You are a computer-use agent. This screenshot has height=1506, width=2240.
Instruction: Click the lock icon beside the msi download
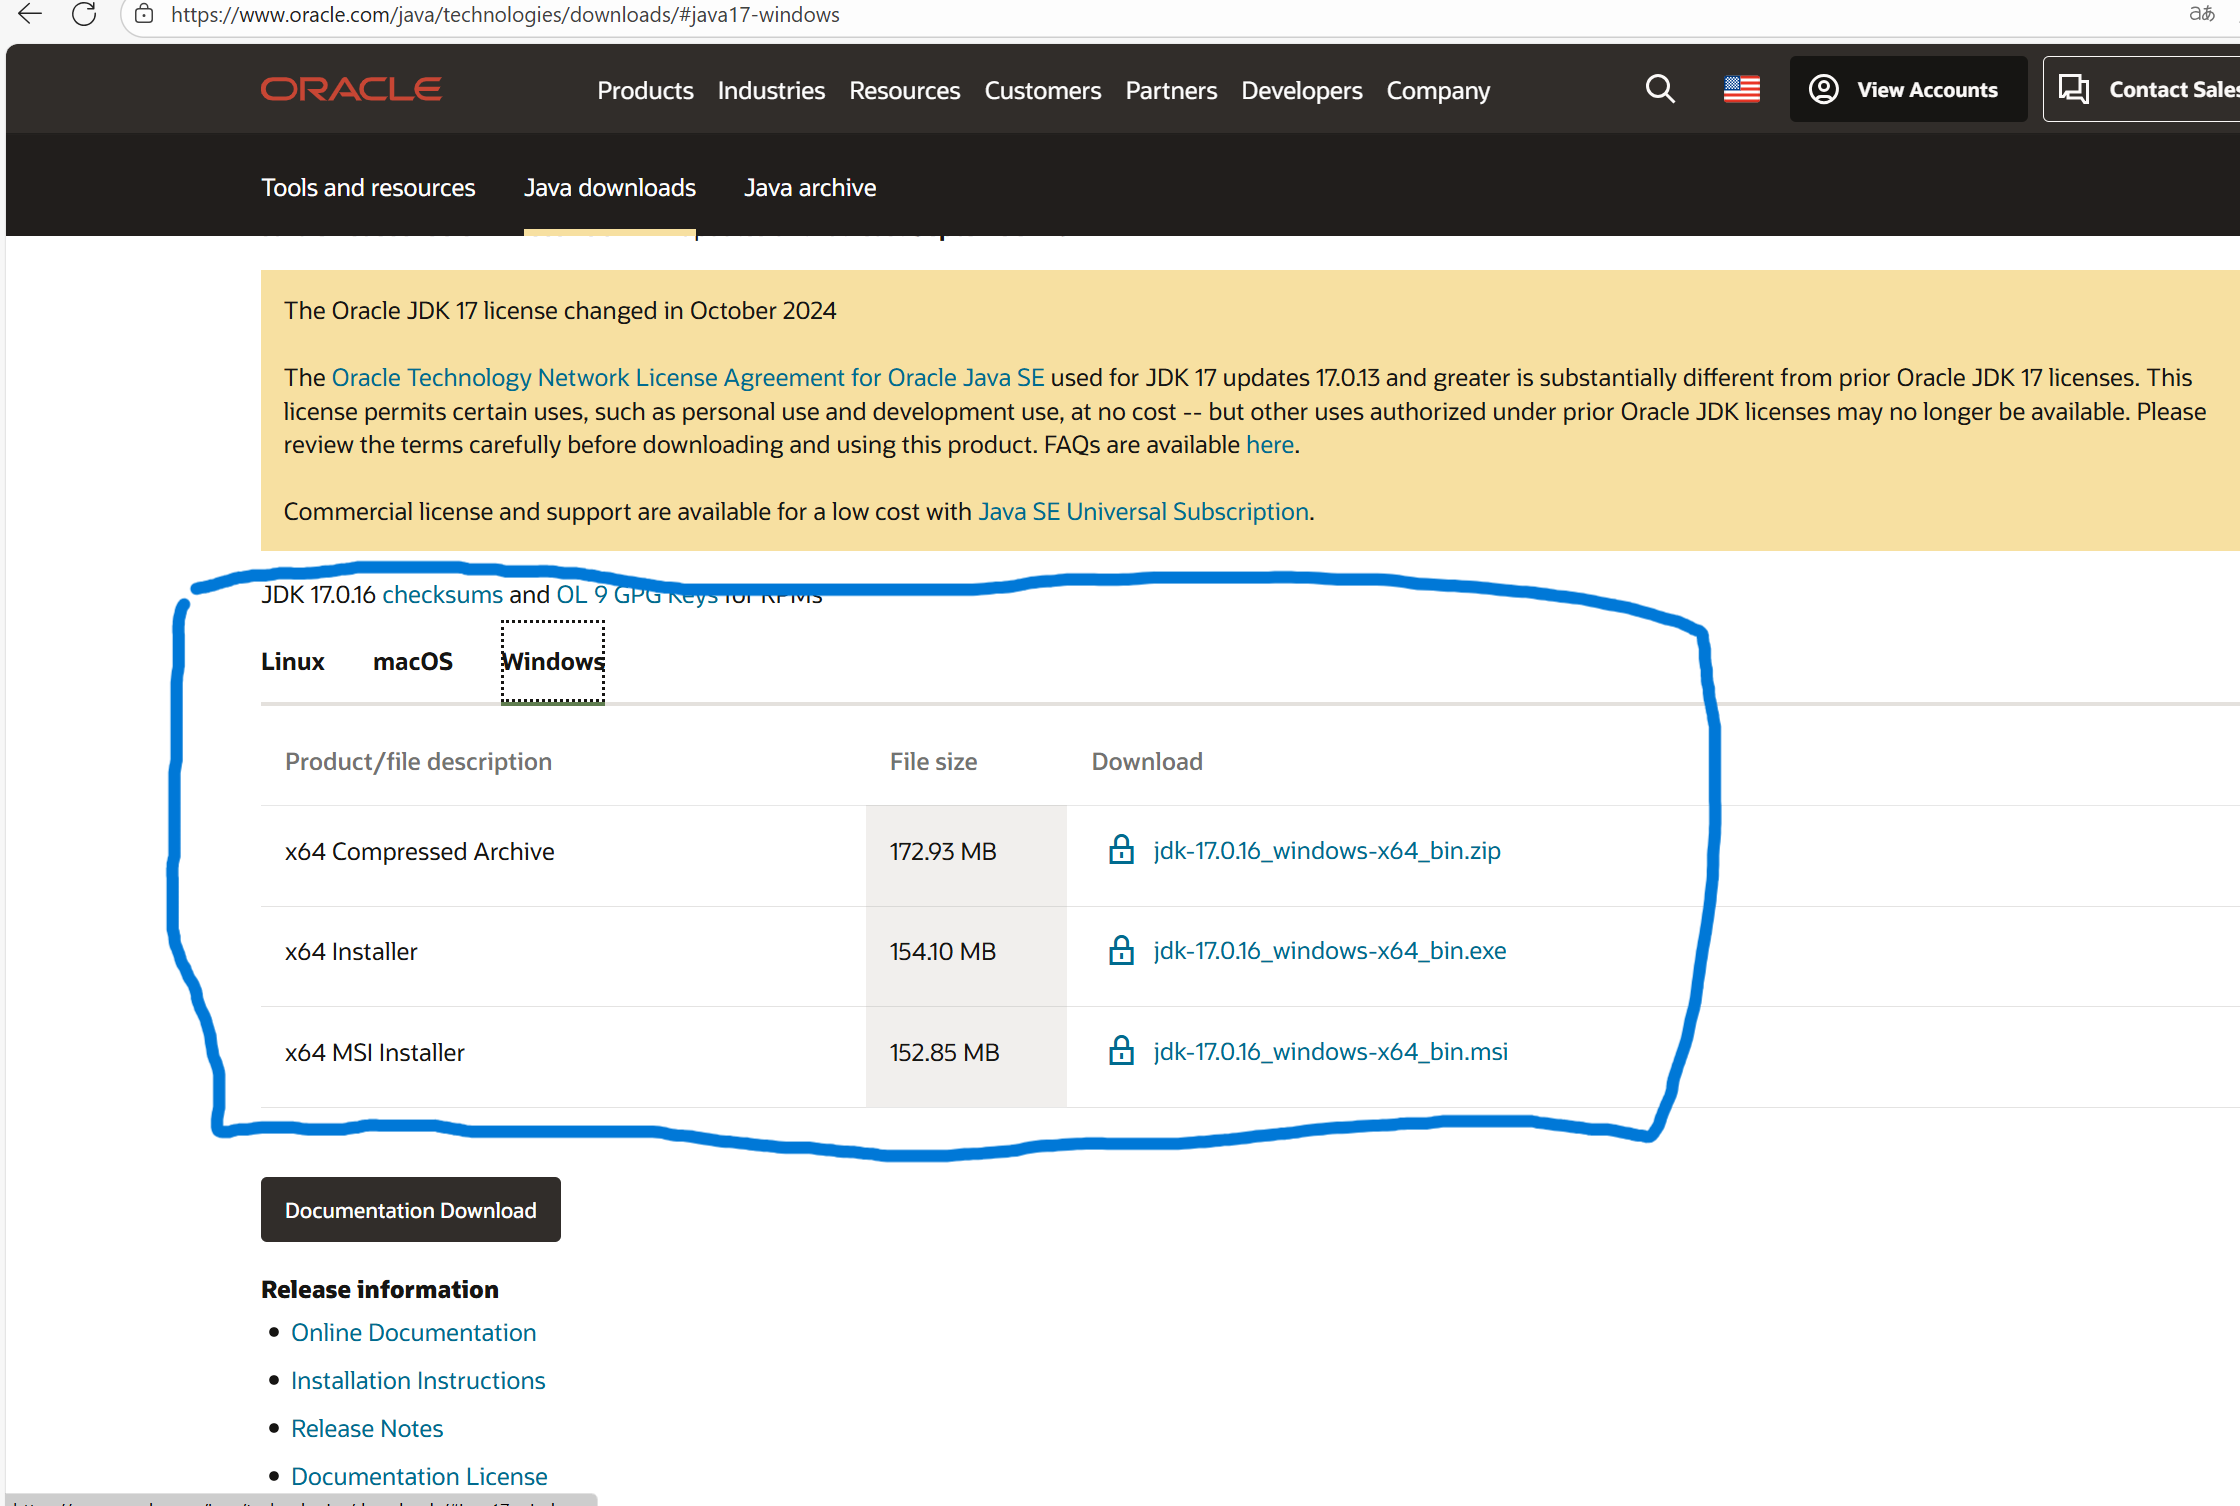(x=1121, y=1051)
